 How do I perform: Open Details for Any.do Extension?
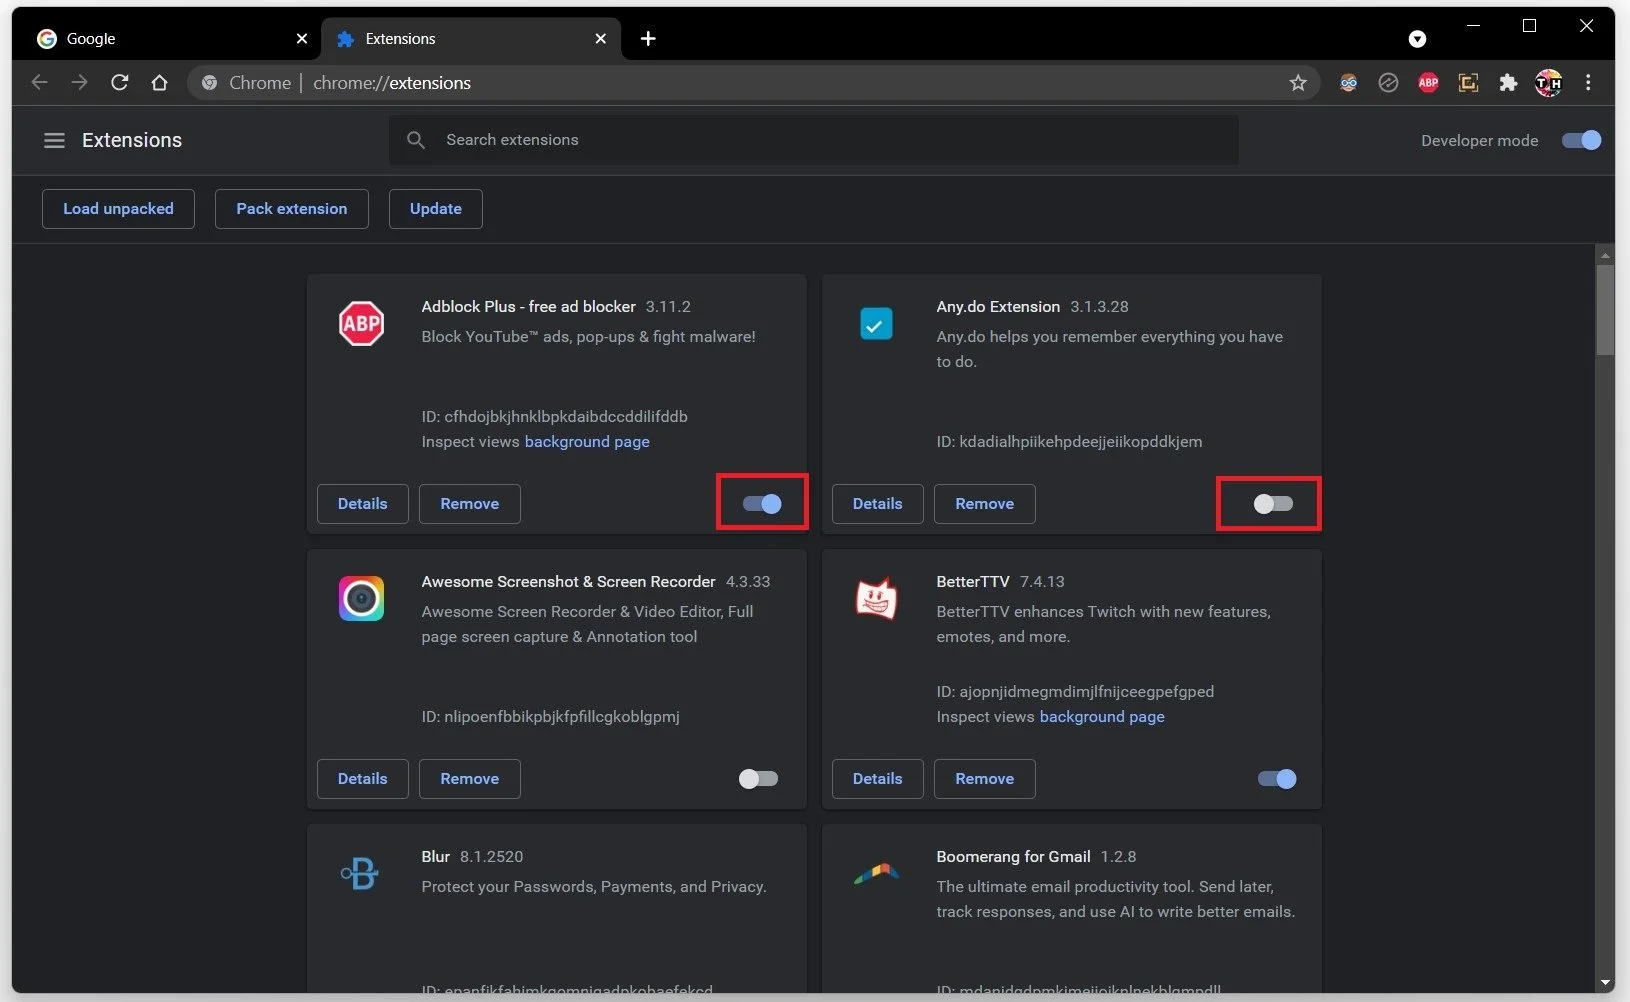tap(878, 504)
